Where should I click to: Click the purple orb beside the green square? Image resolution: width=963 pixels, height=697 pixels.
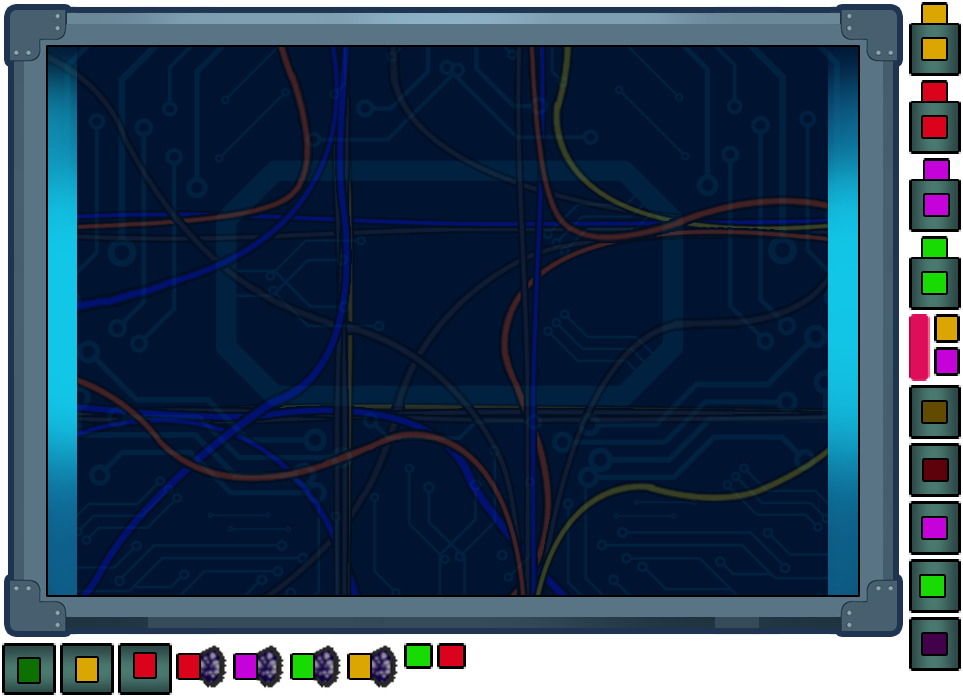[x=327, y=666]
